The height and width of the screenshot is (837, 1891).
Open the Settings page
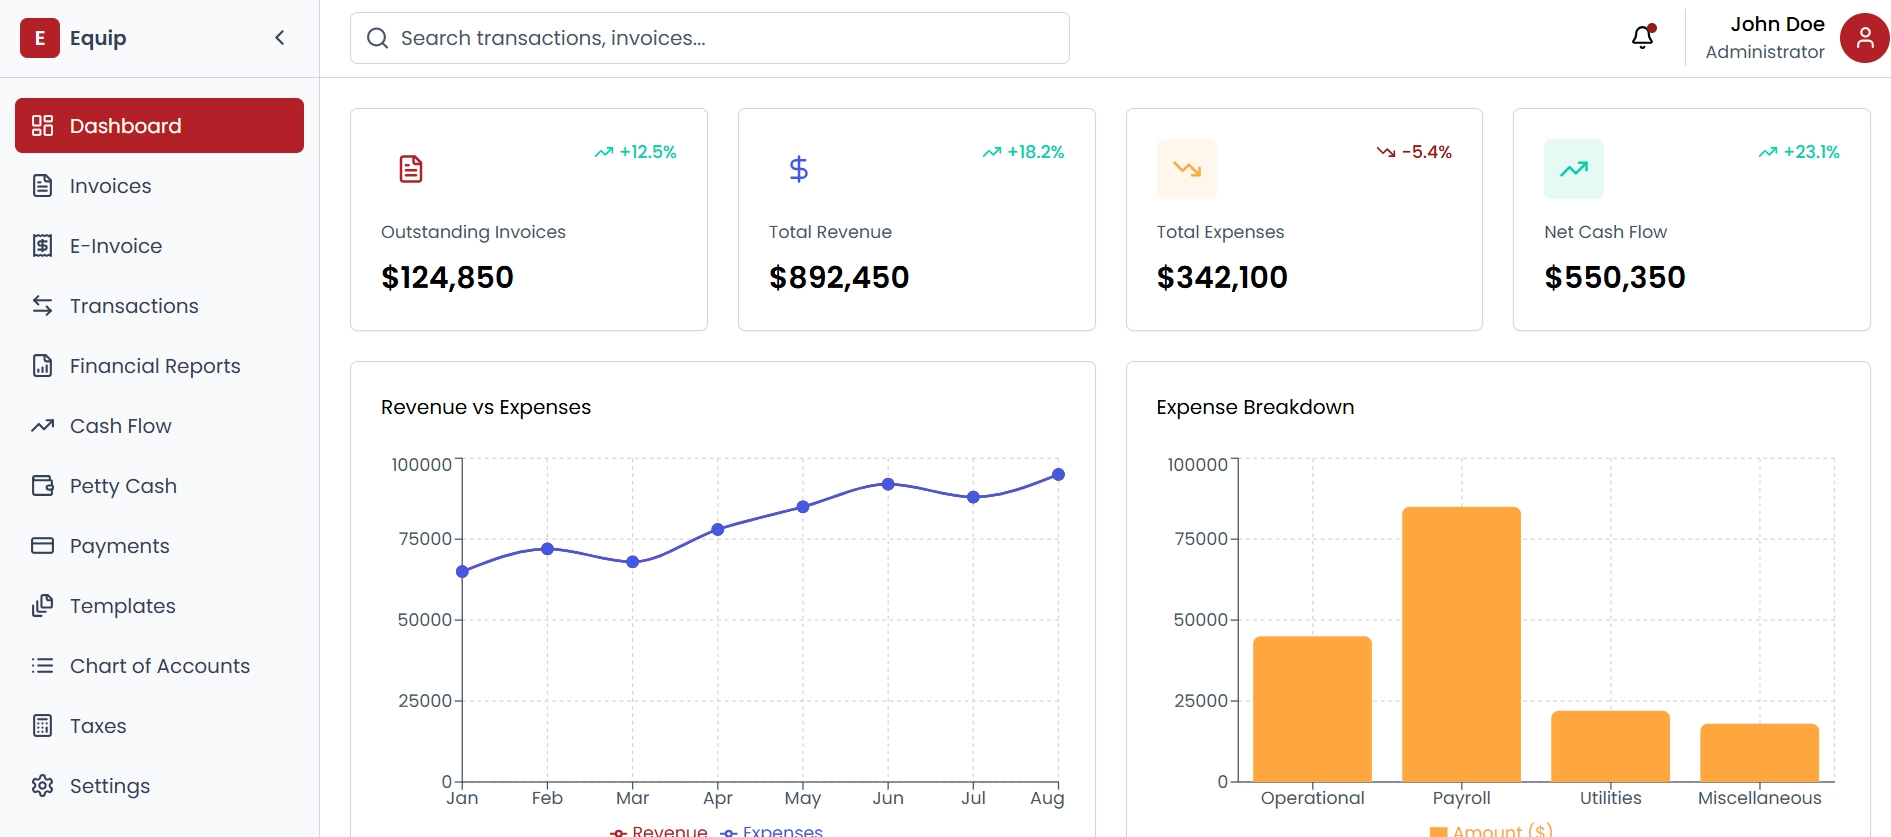point(109,786)
